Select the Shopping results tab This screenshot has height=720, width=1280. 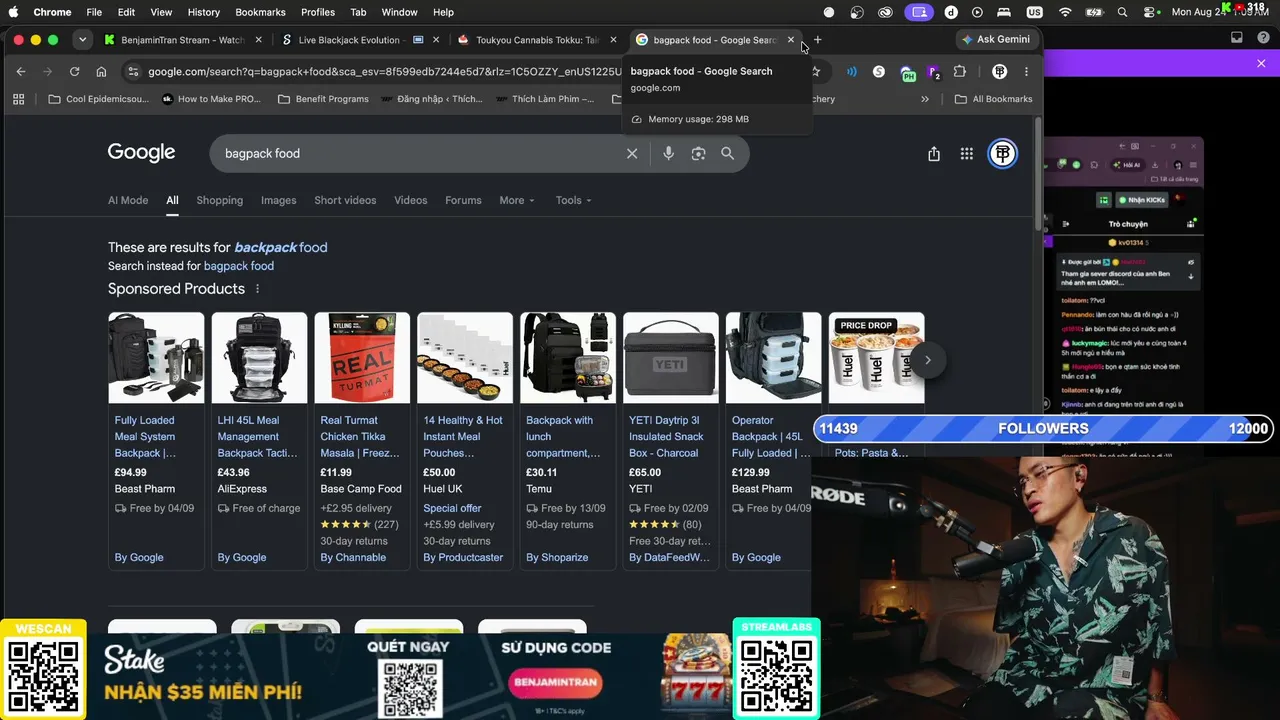coord(220,200)
